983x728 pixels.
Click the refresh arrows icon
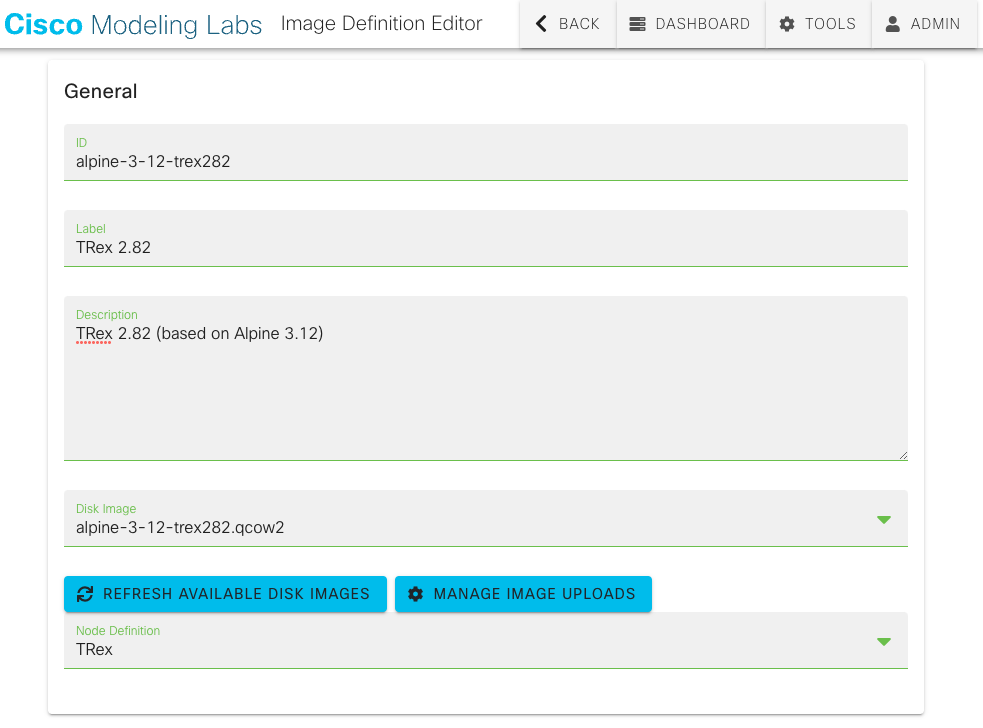[85, 594]
